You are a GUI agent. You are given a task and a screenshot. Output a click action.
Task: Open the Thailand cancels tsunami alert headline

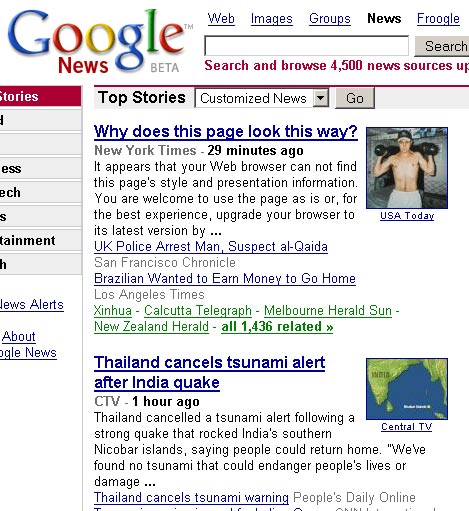pyautogui.click(x=209, y=372)
